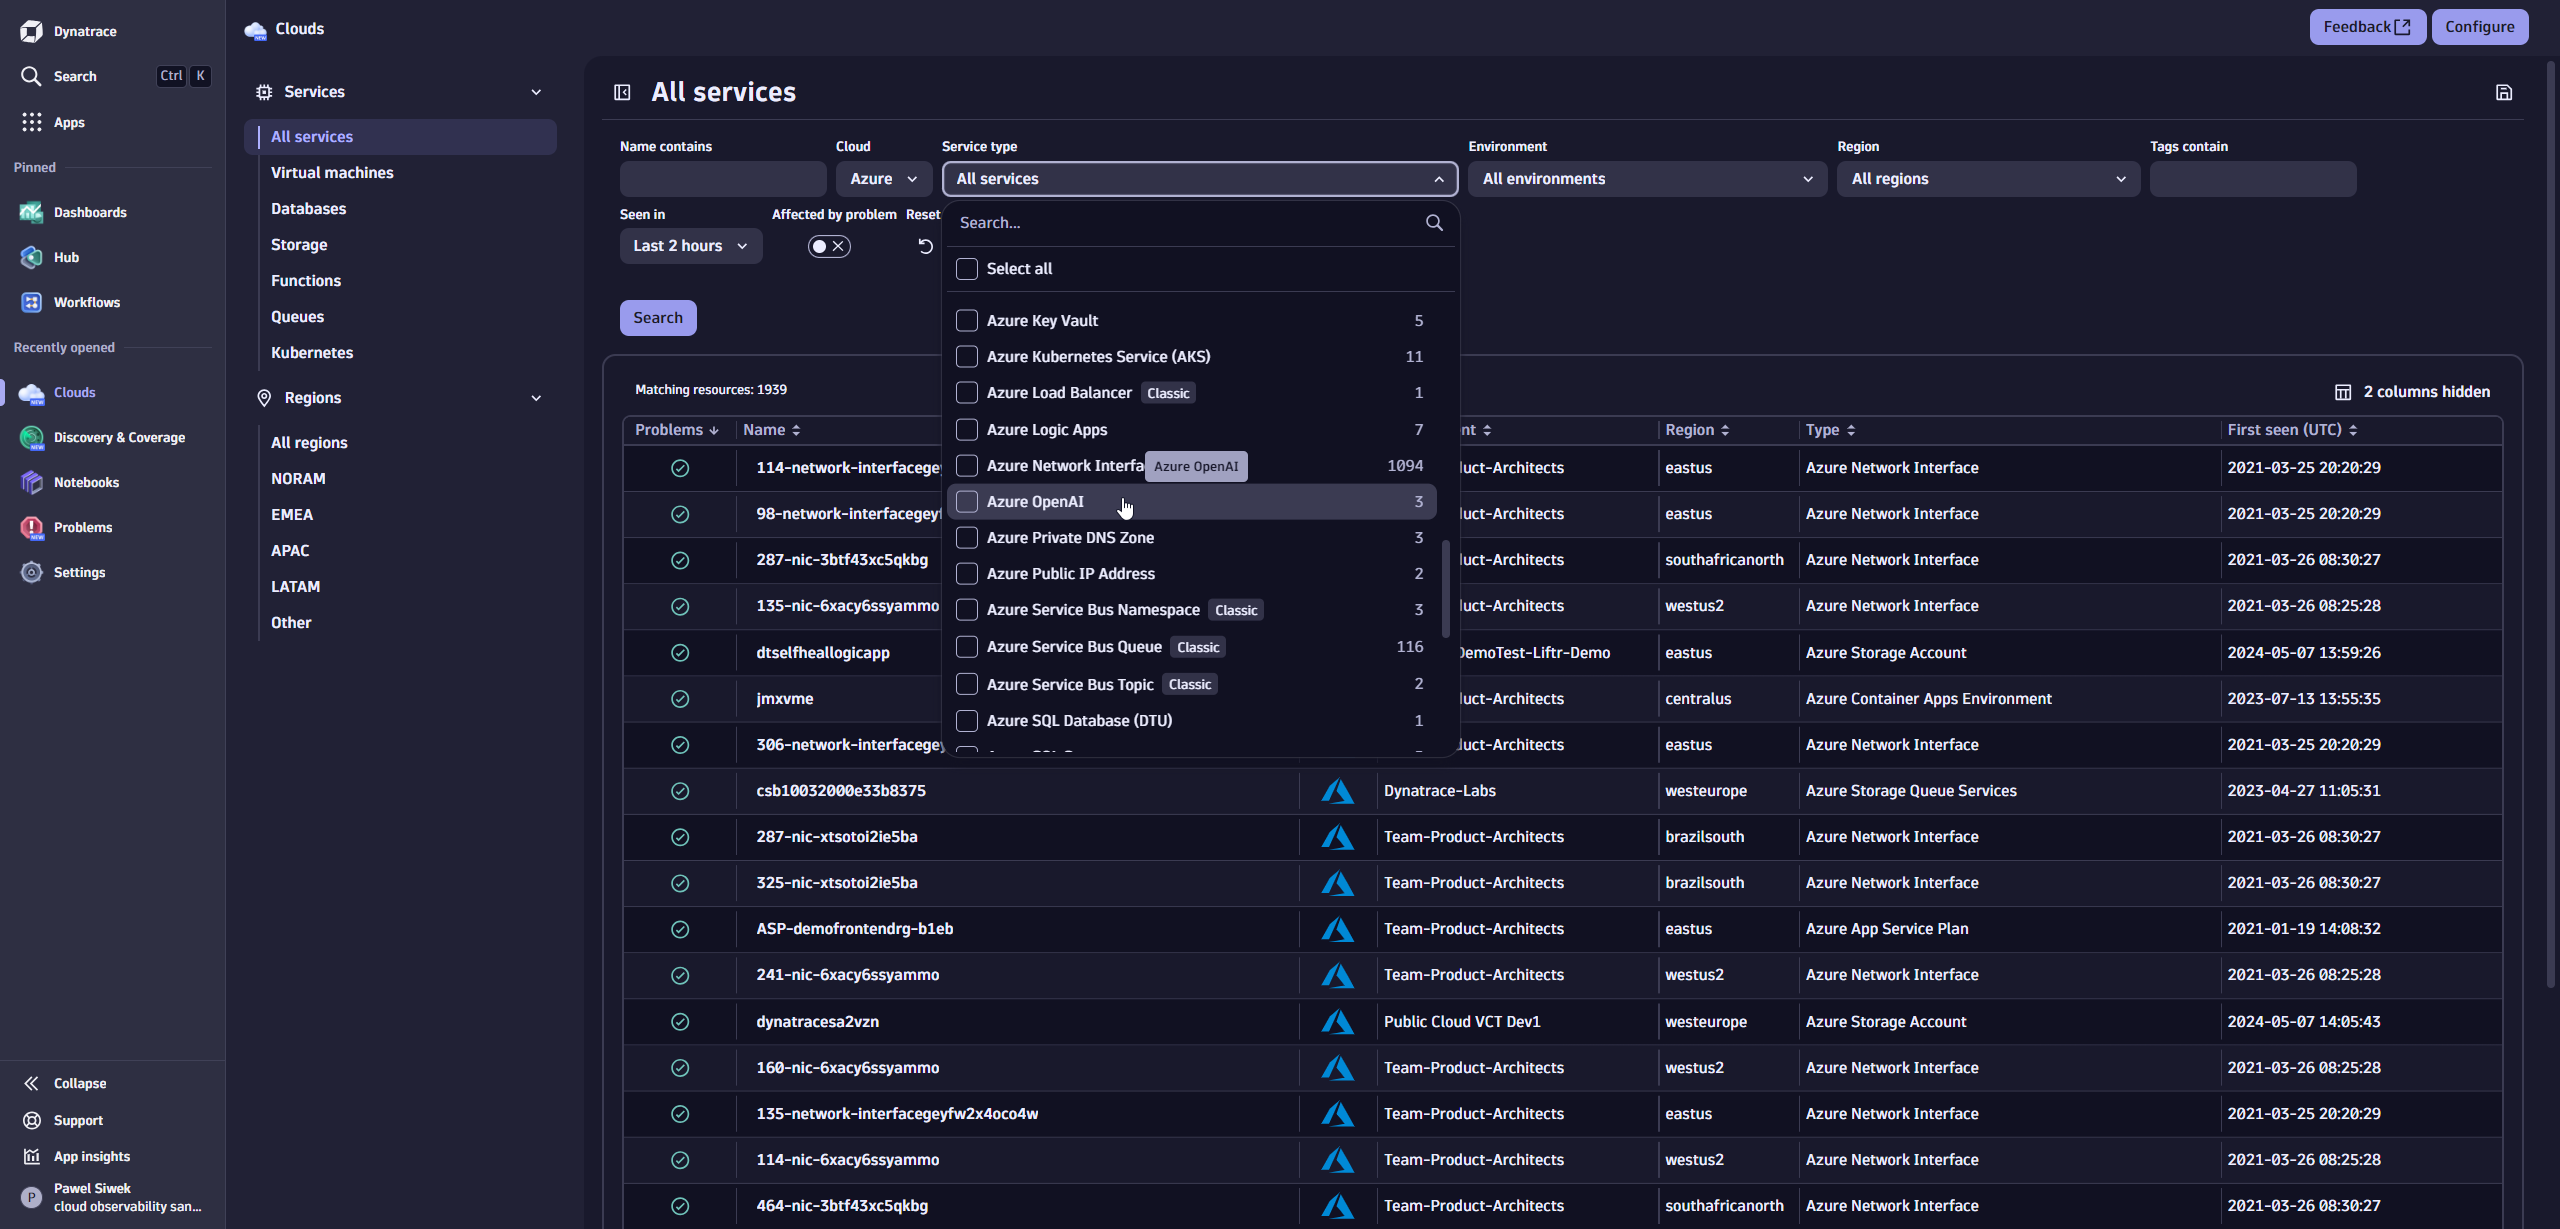Screen dimensions: 2560x1229
Task: Click the Configure button
Action: click(x=2479, y=26)
